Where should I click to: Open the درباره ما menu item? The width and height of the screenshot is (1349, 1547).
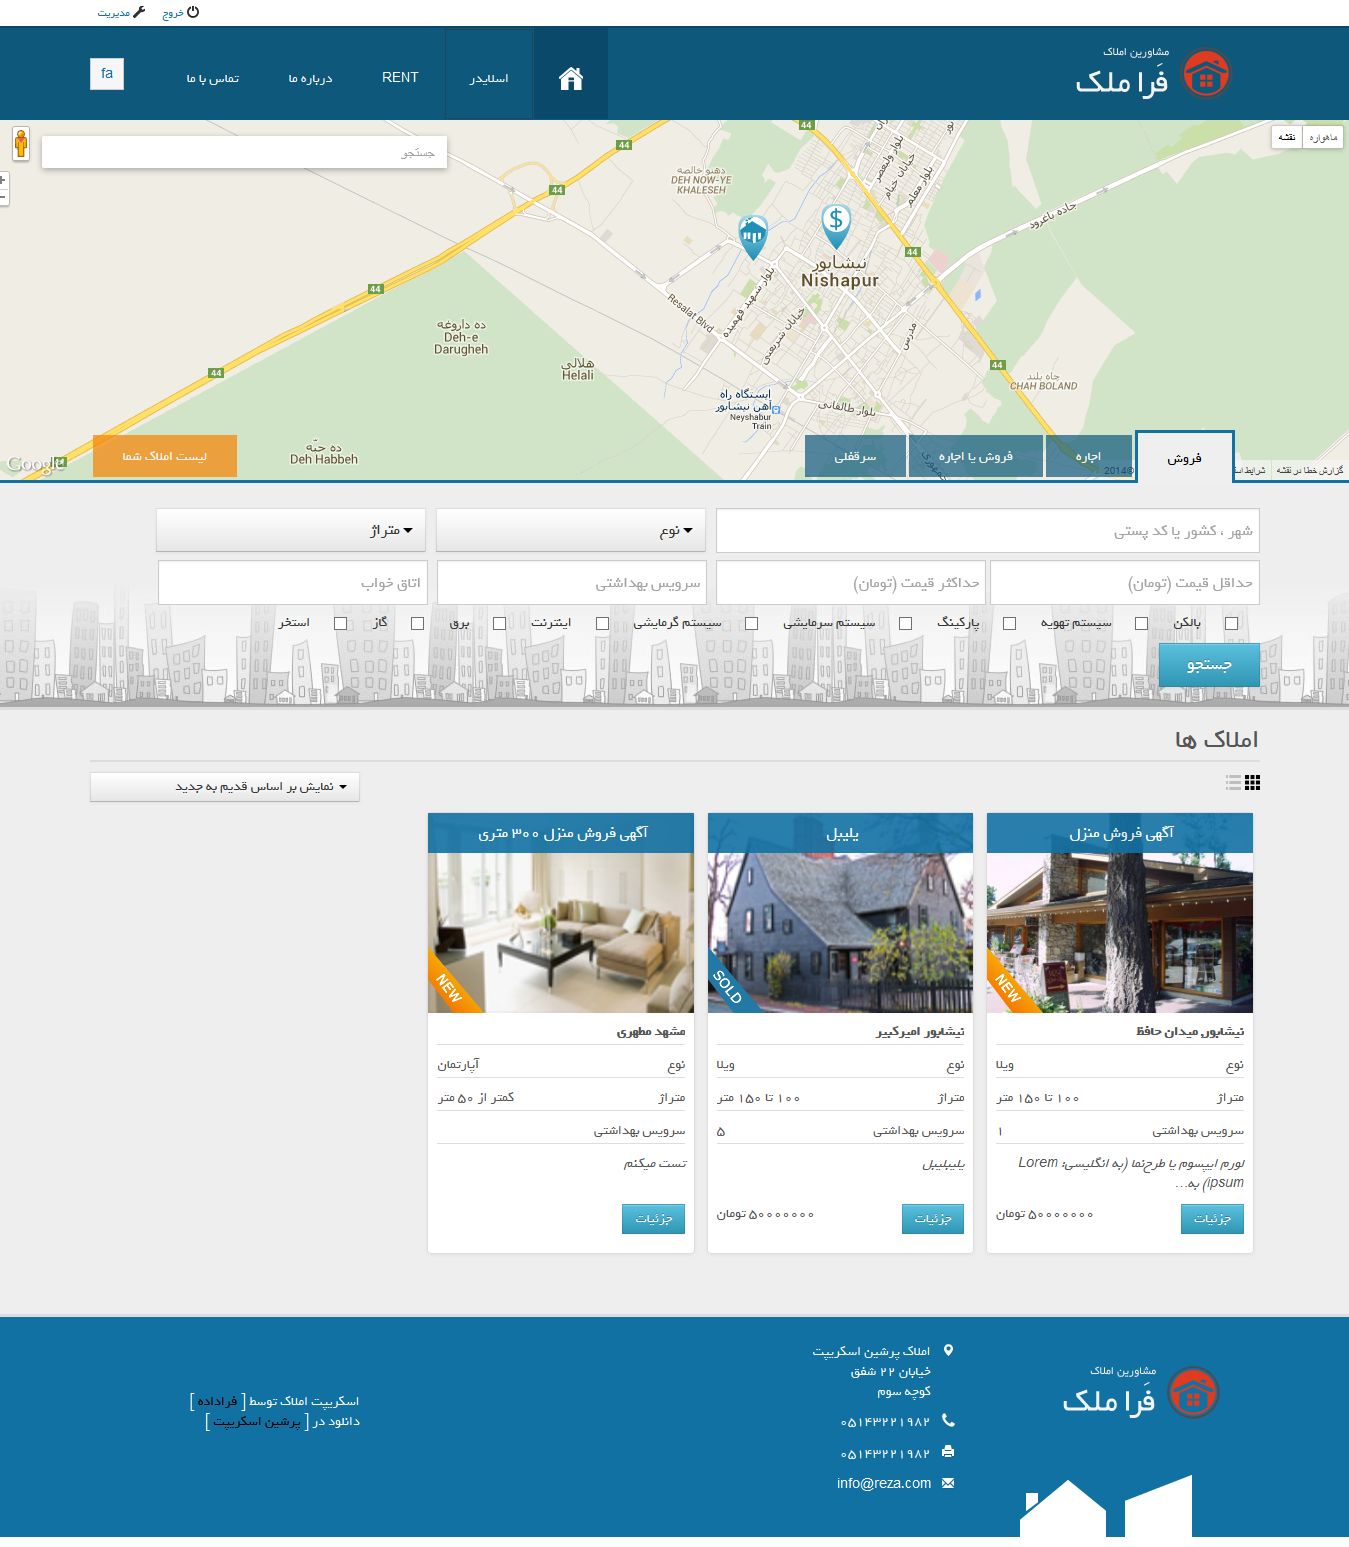pyautogui.click(x=311, y=78)
